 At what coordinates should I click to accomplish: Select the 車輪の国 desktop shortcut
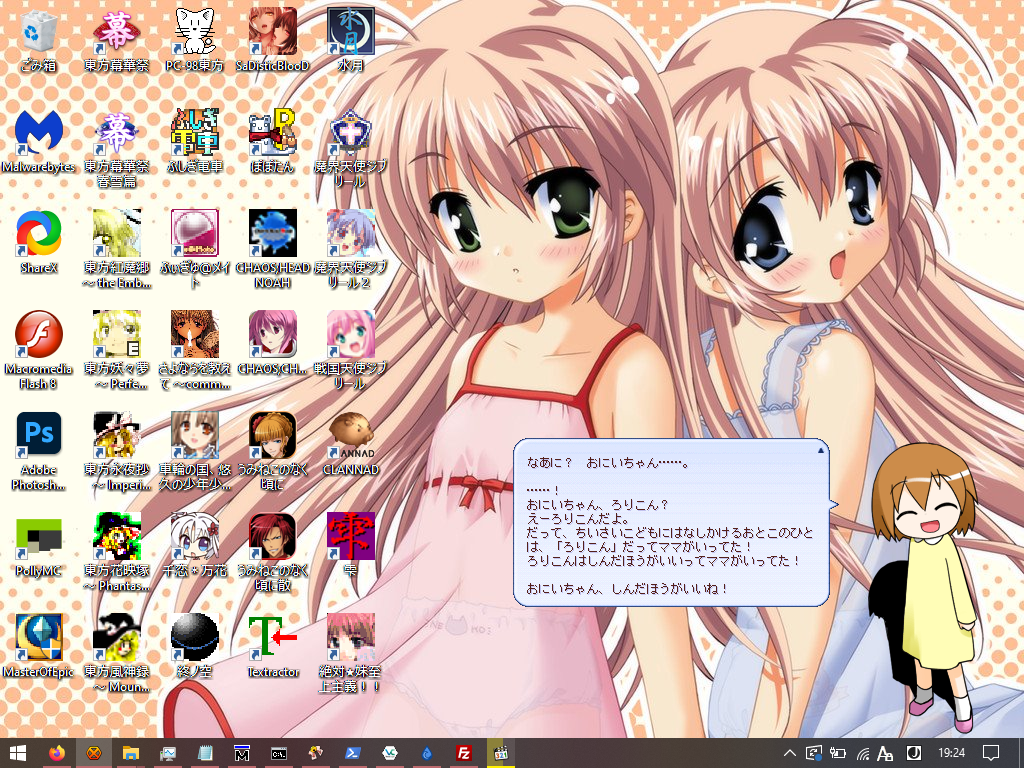pyautogui.click(x=194, y=451)
